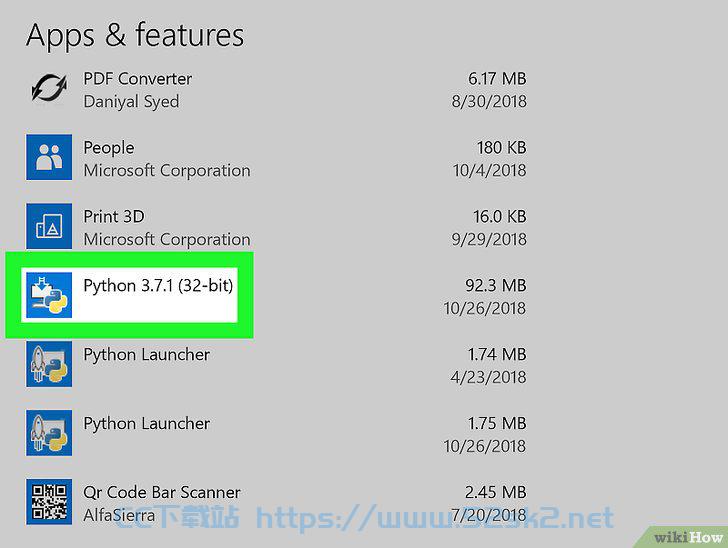Screen dimensions: 728x548
Task: Click the 6.17 MB size label
Action: pos(497,78)
